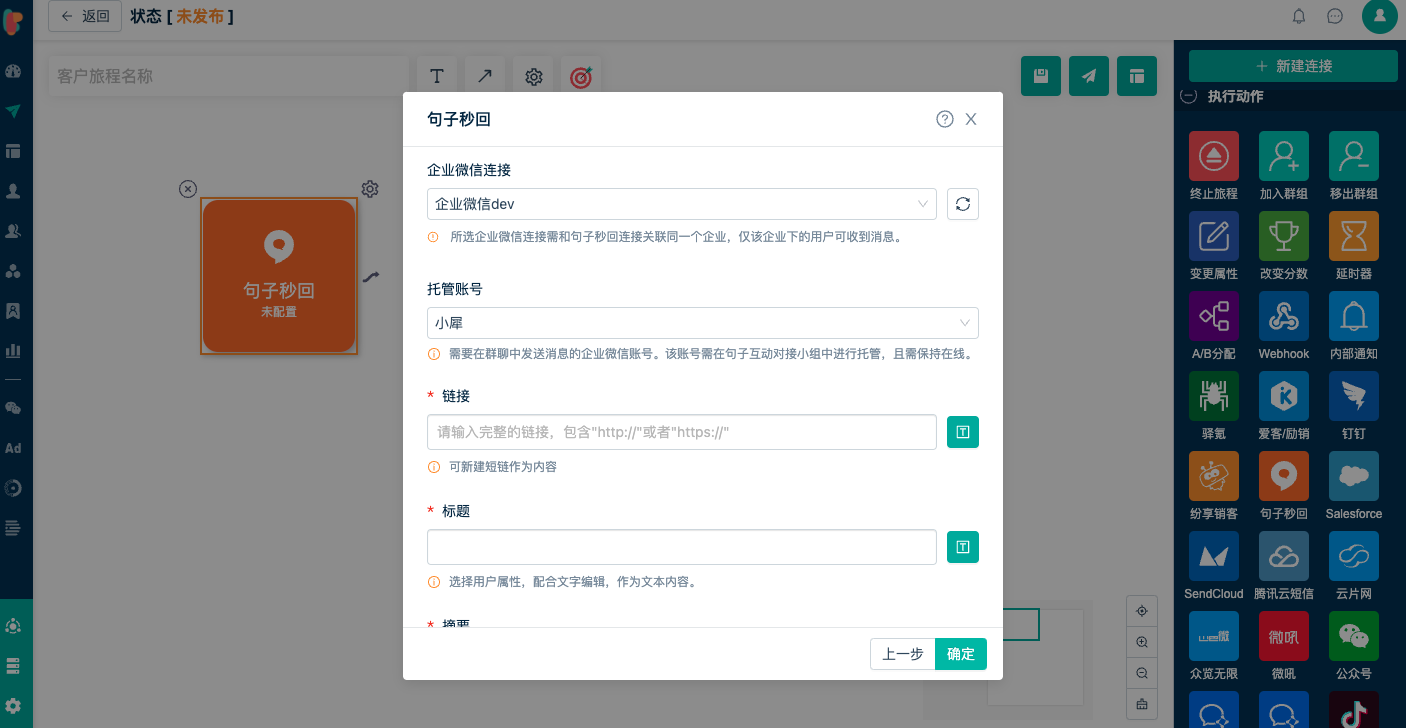This screenshot has width=1406, height=728.
Task: Open the journey settings gear in toolbar
Action: pos(533,76)
